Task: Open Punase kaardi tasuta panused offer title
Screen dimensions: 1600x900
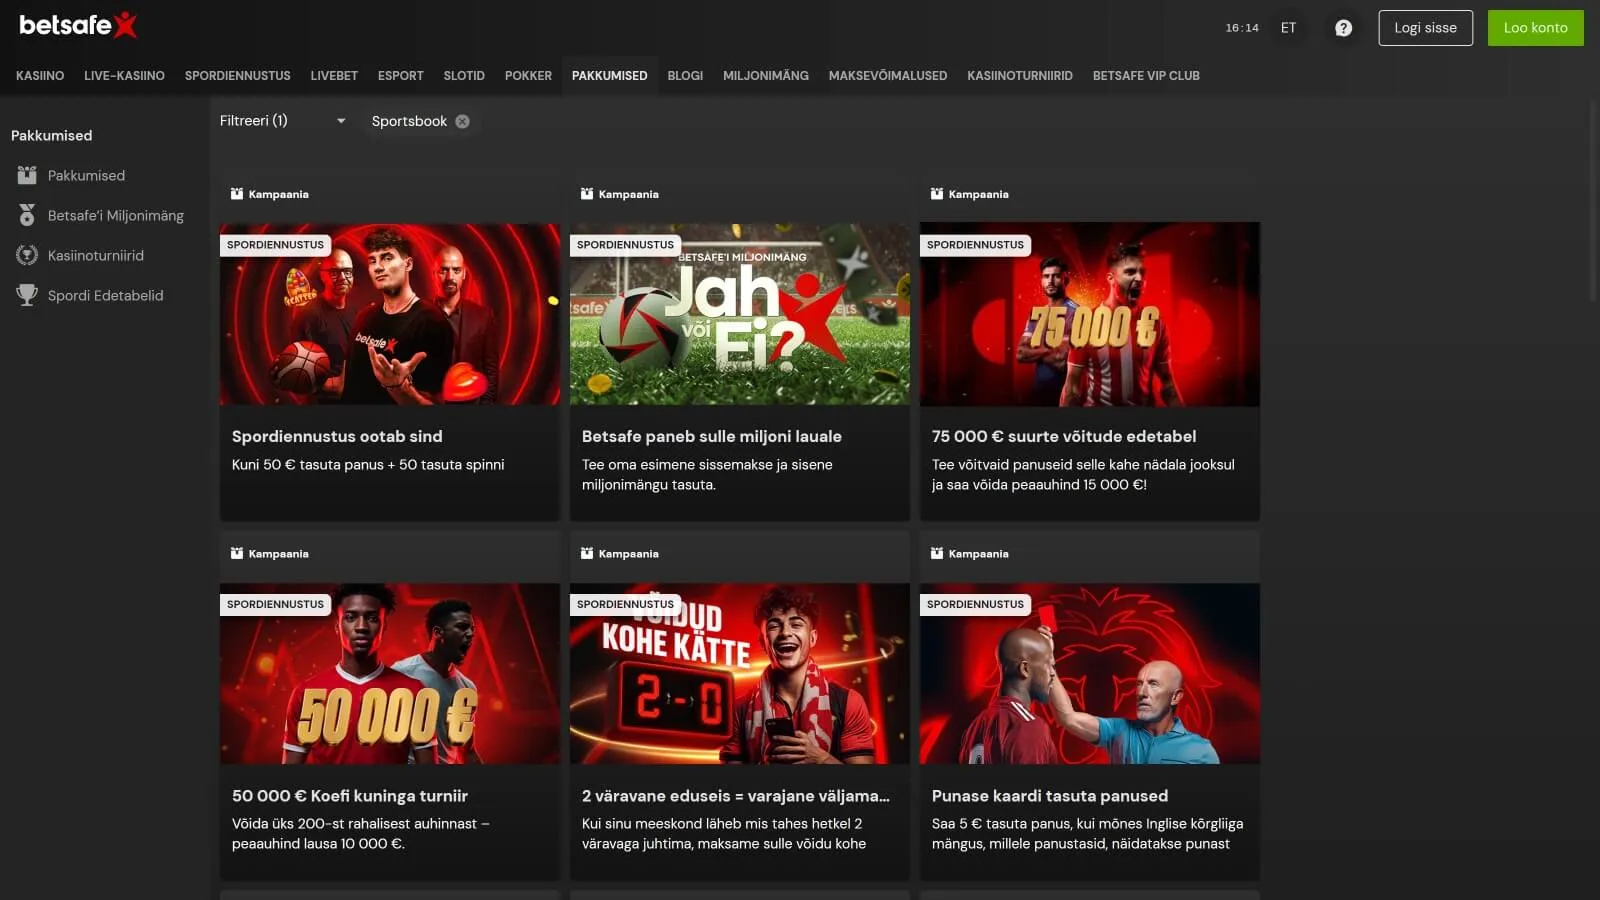Action: (x=1049, y=796)
